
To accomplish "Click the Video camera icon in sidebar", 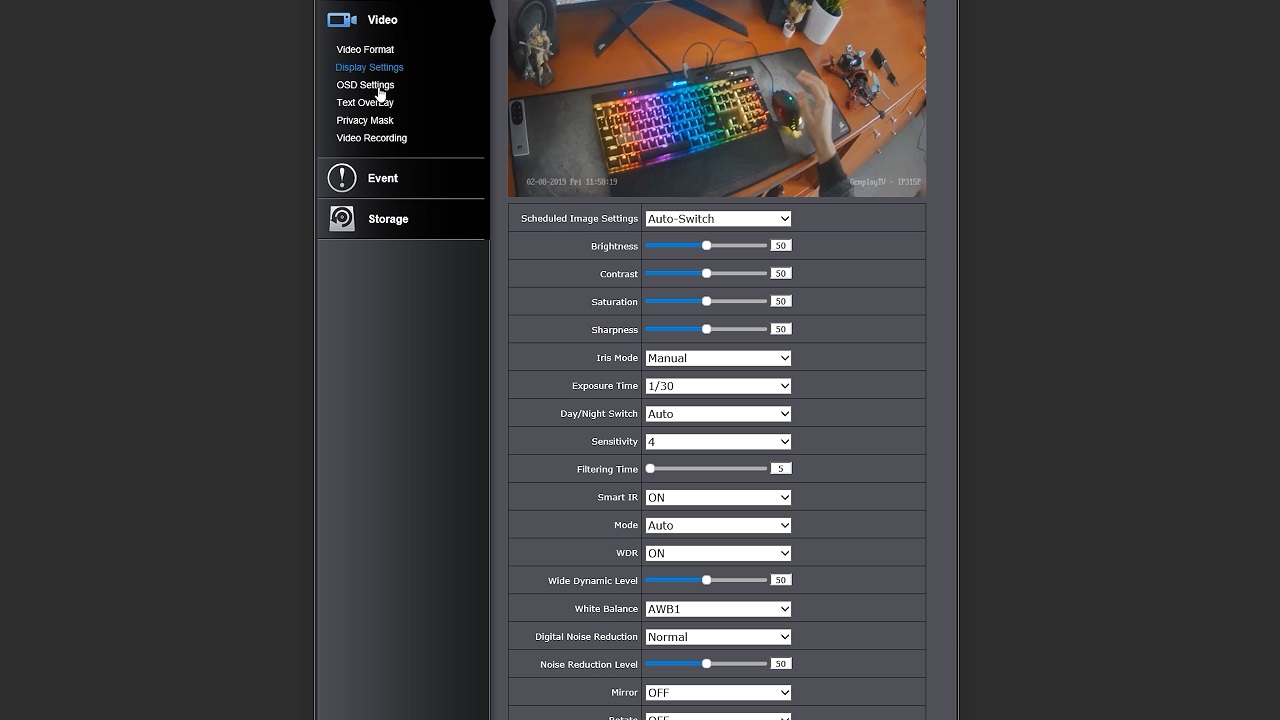I will pyautogui.click(x=342, y=20).
